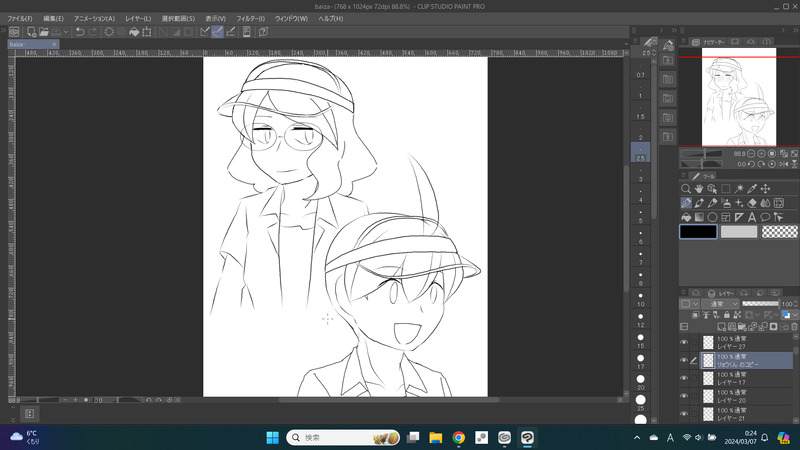Image resolution: width=800 pixels, height=450 pixels.
Task: Click Undo in the command bar
Action: click(x=80, y=32)
